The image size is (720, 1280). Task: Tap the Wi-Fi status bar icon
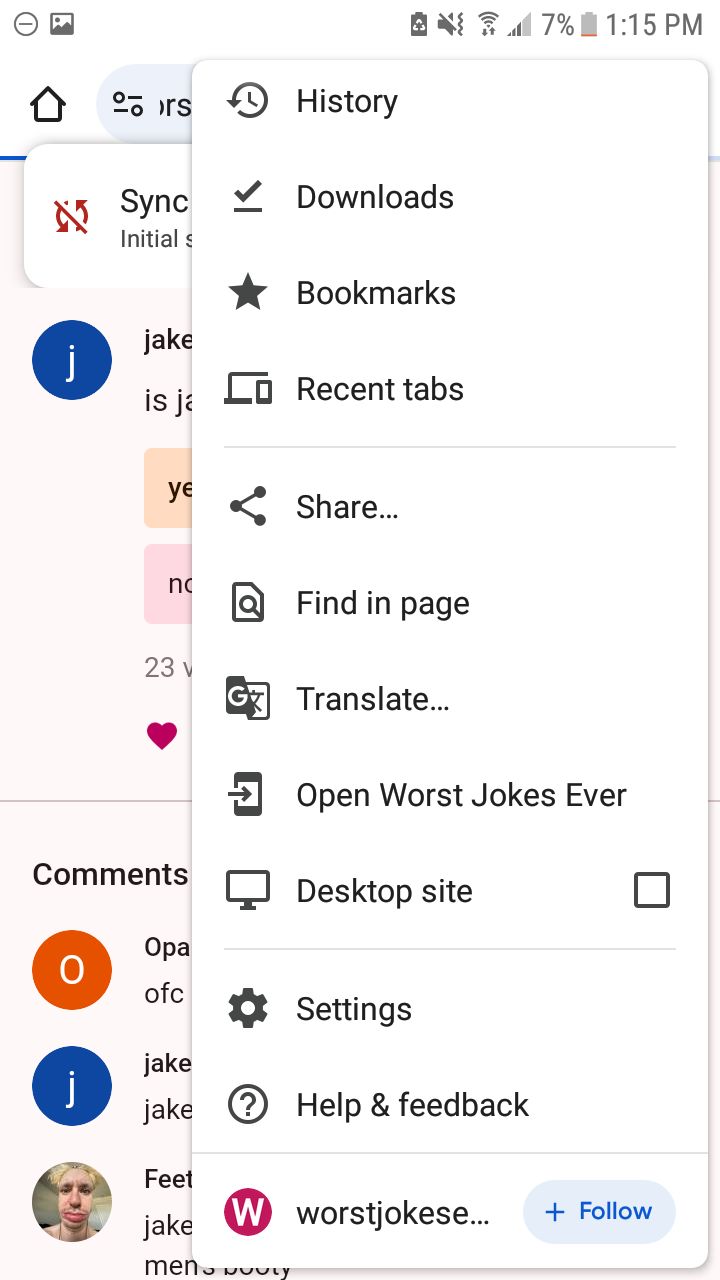[488, 24]
